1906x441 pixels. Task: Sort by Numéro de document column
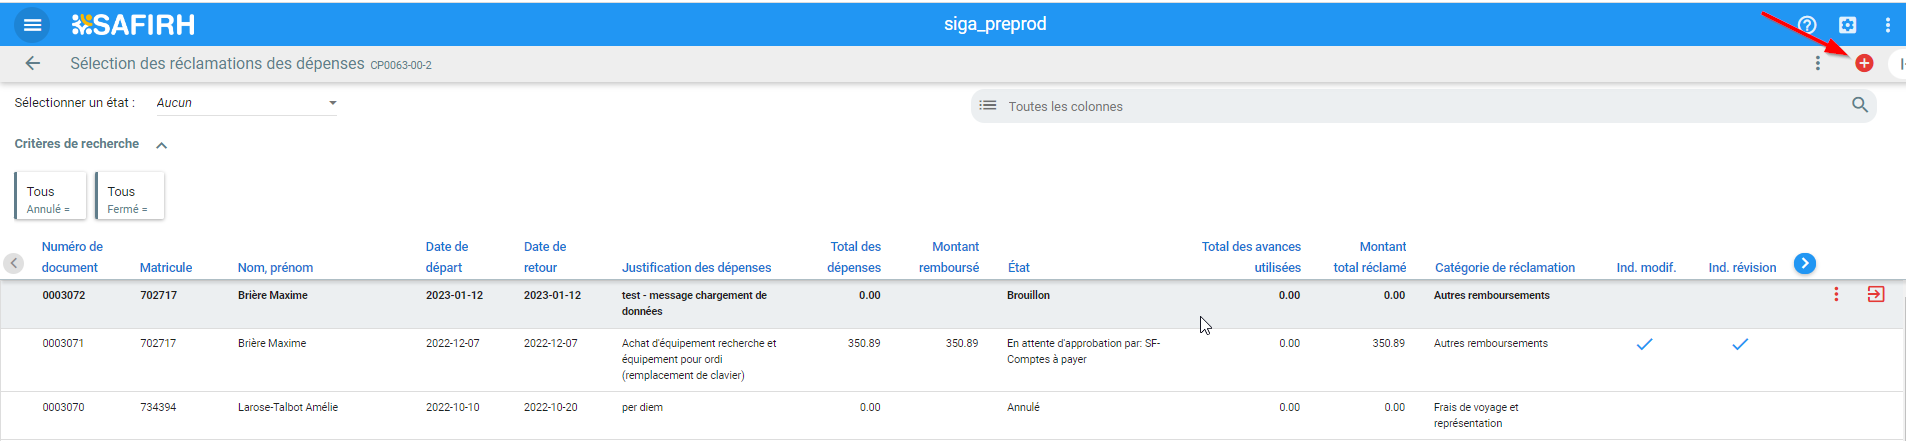pos(72,257)
